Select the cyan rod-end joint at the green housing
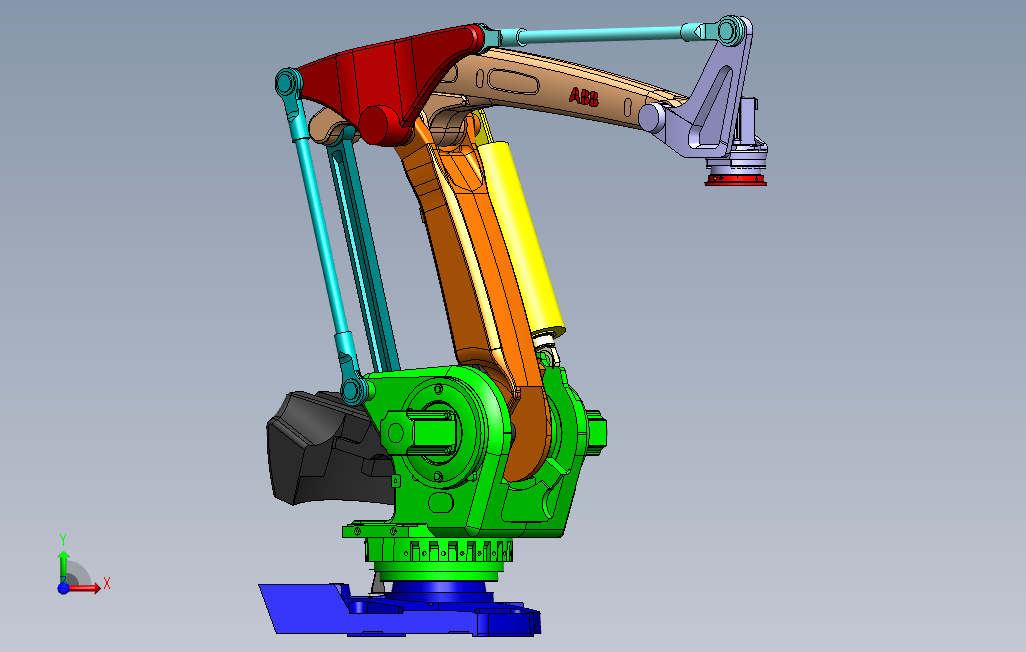 click(356, 390)
